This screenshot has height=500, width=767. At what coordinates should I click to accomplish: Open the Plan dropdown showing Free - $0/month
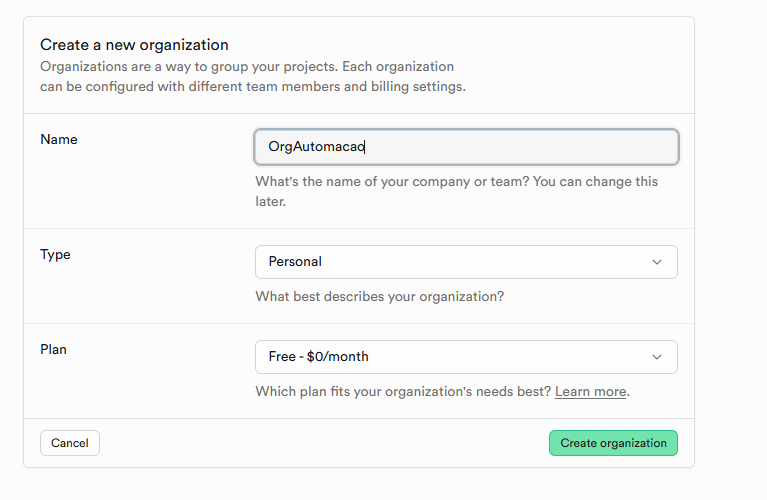coord(466,357)
